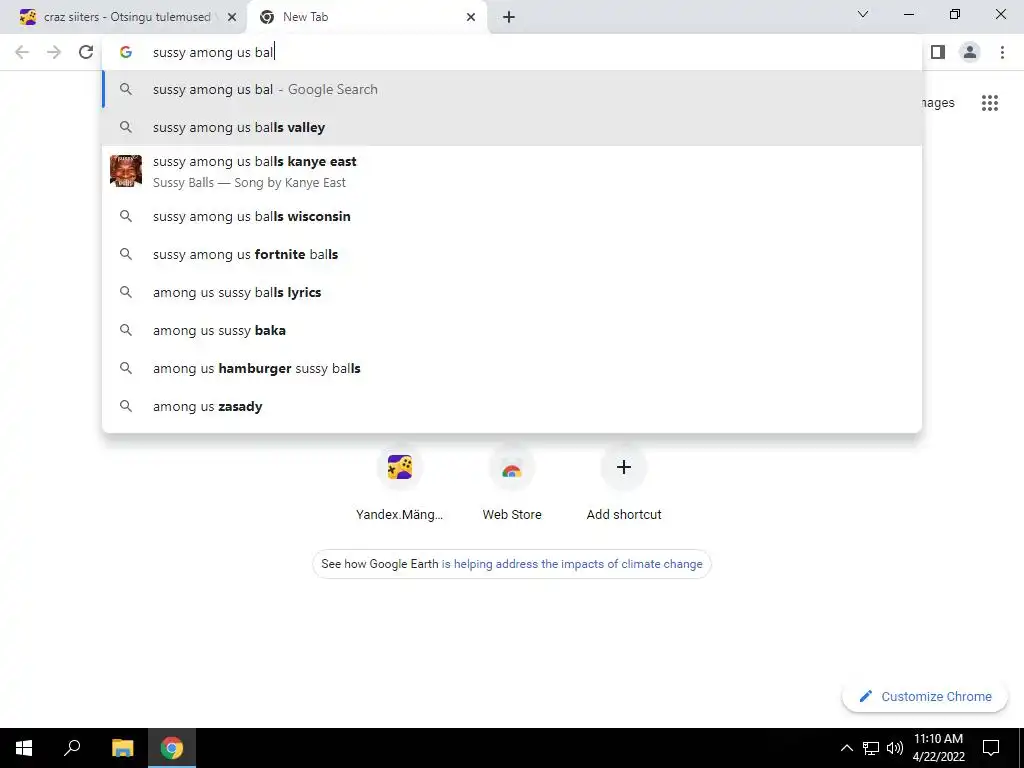1024x768 pixels.
Task: Click search icon beside 'balls wisconsin' suggestion
Action: 126,216
